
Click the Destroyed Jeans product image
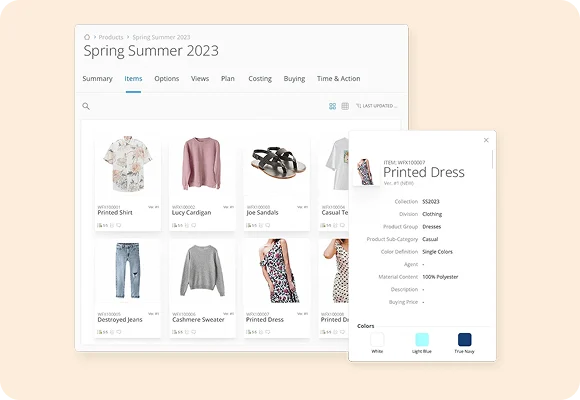[x=128, y=270]
